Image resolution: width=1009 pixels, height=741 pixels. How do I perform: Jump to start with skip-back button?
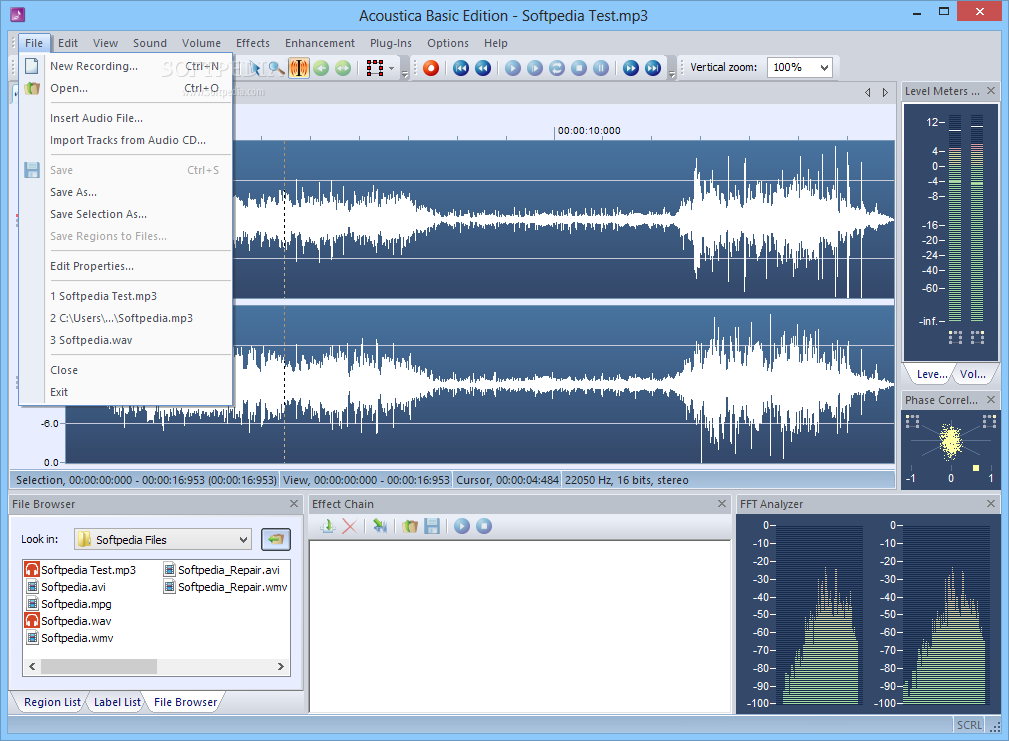[461, 68]
